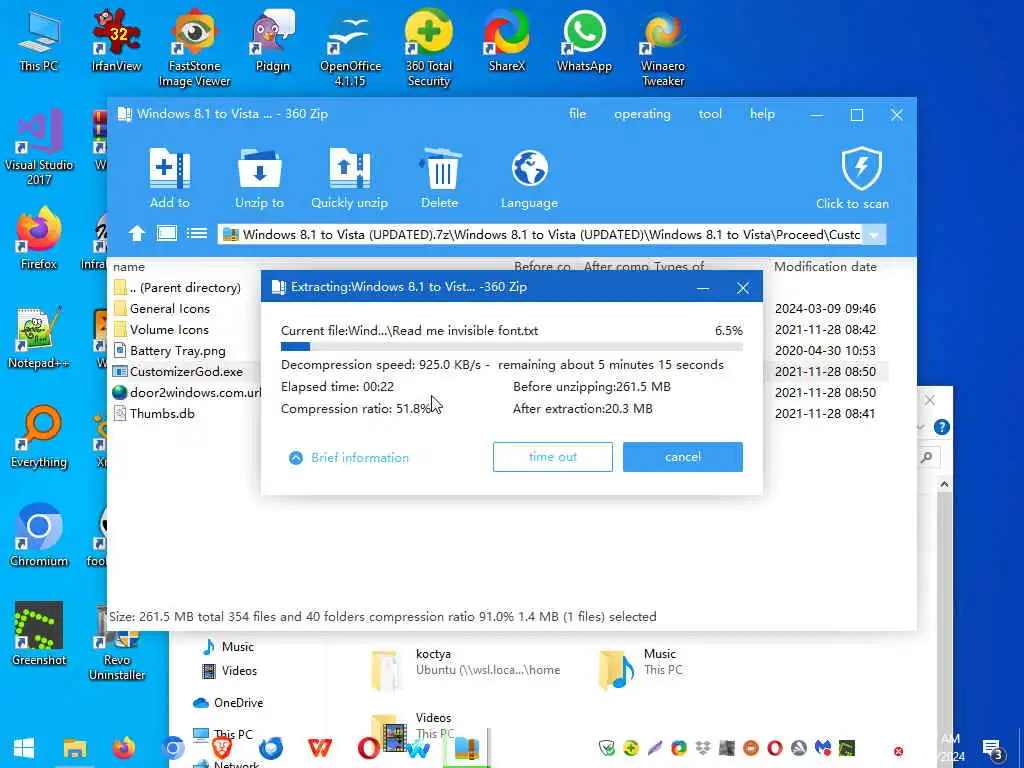This screenshot has height=768, width=1024.
Task: Open Notepad++ desktop shortcut
Action: point(39,338)
